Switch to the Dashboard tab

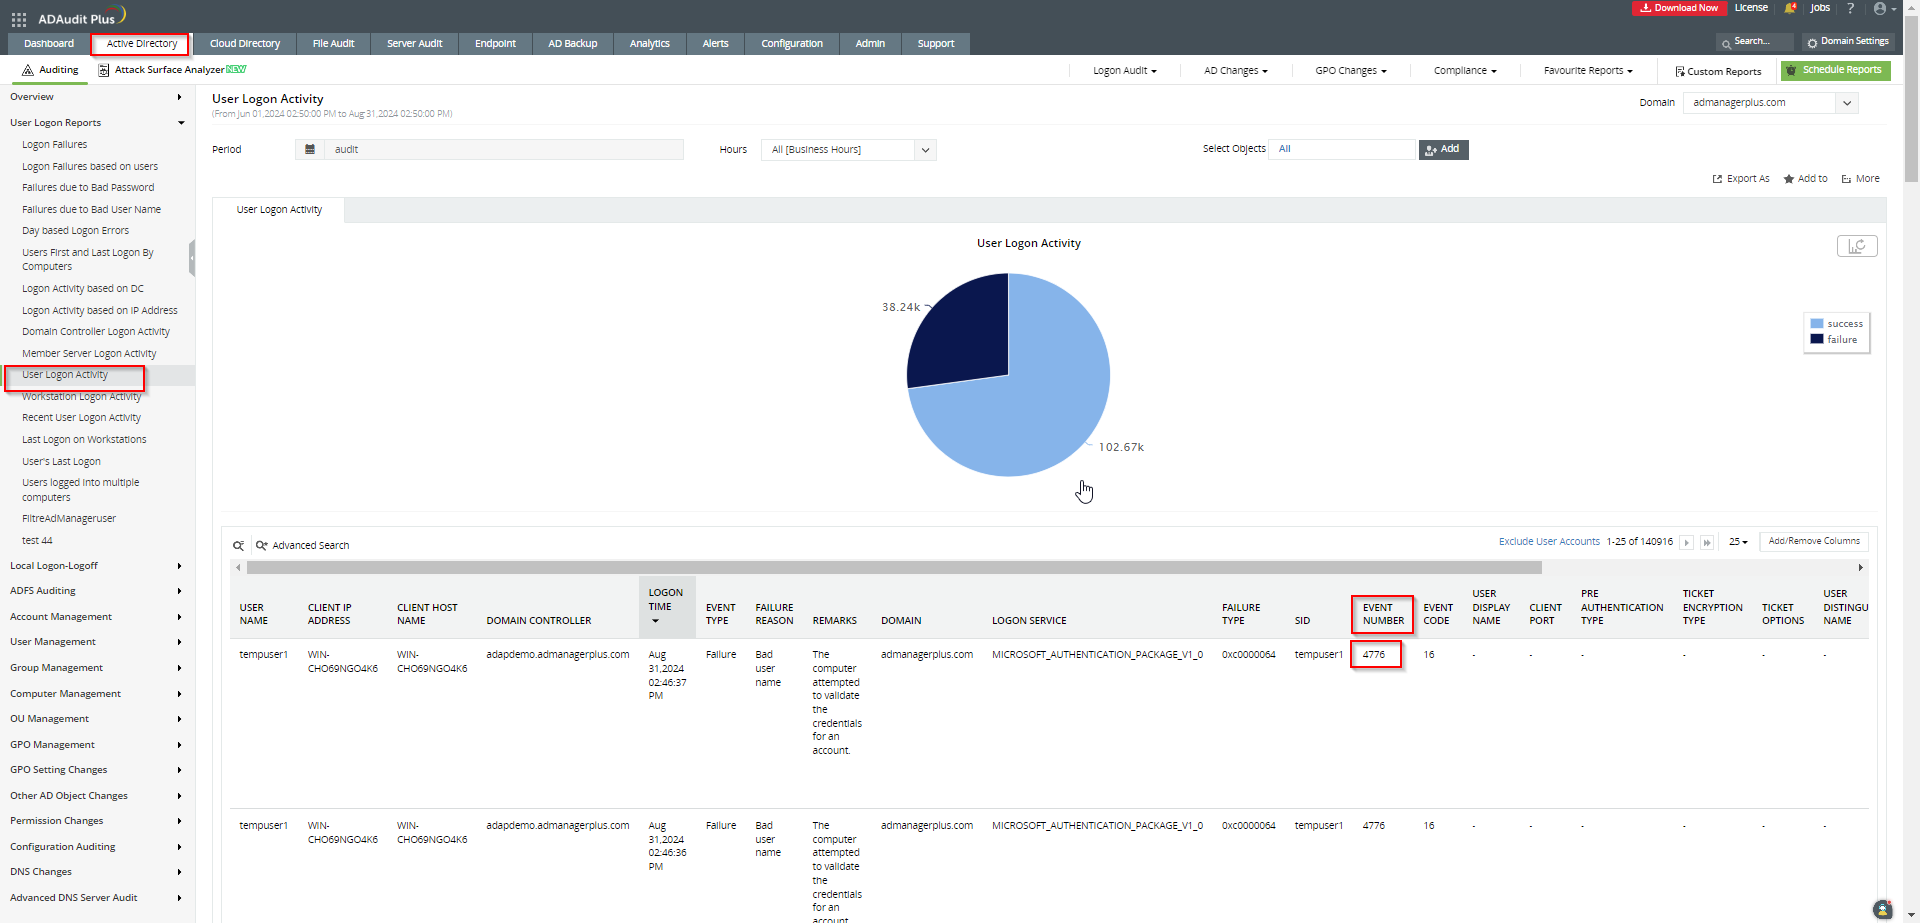[x=49, y=44]
